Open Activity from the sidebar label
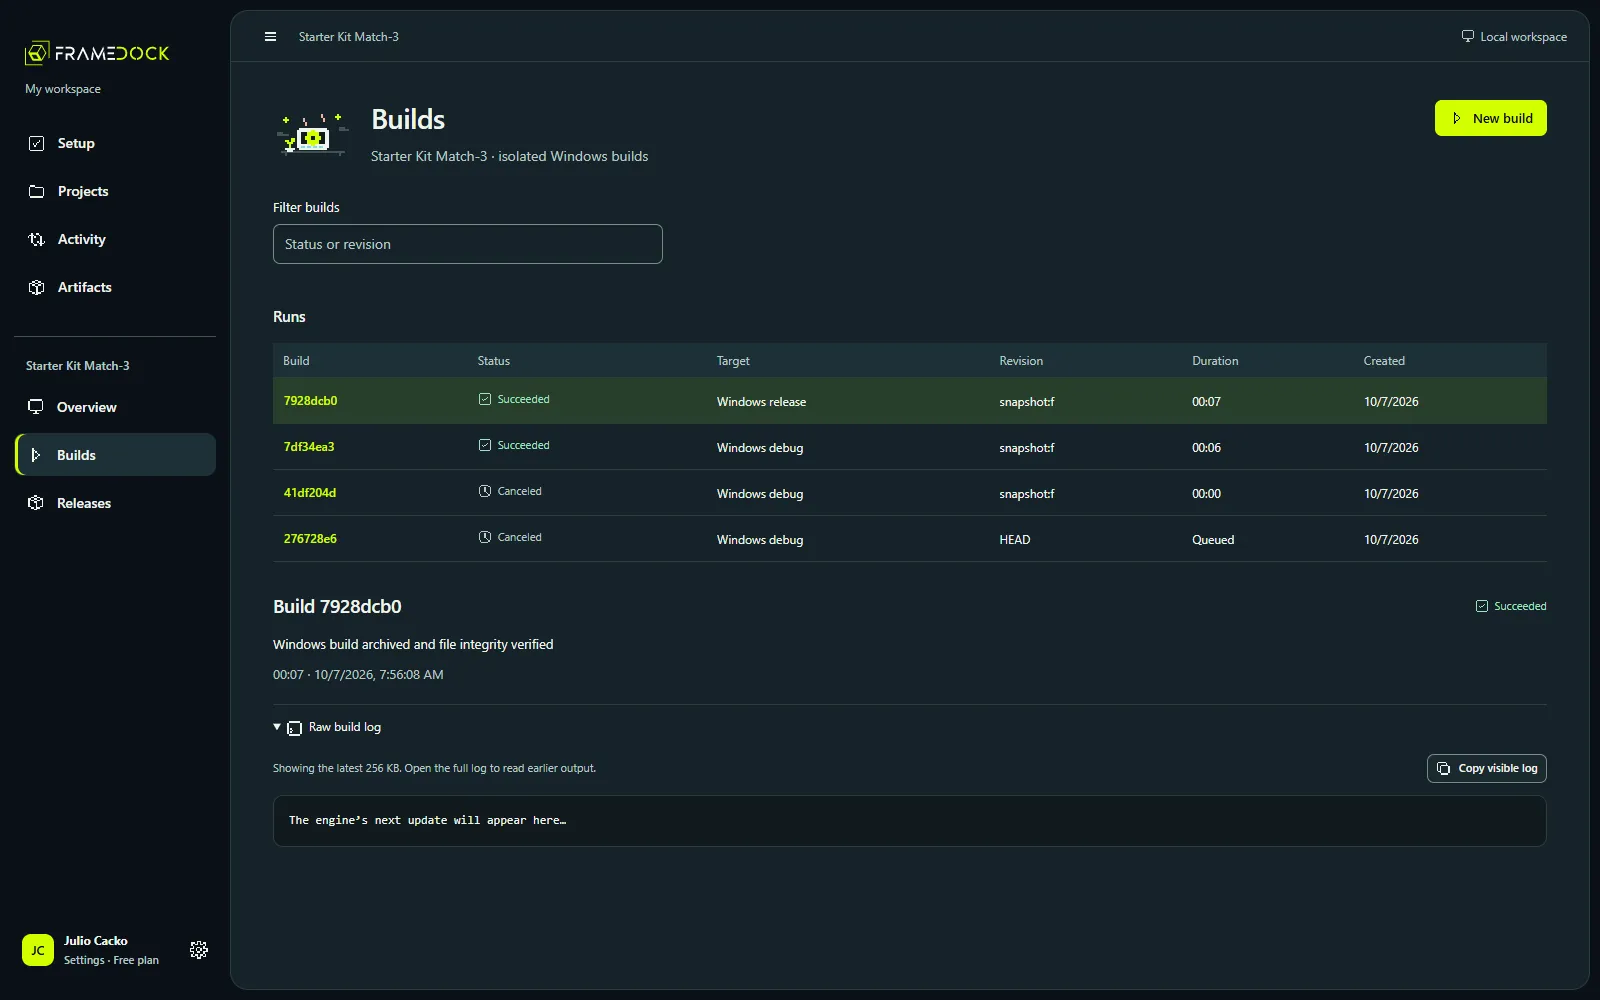The image size is (1600, 1000). (x=82, y=239)
